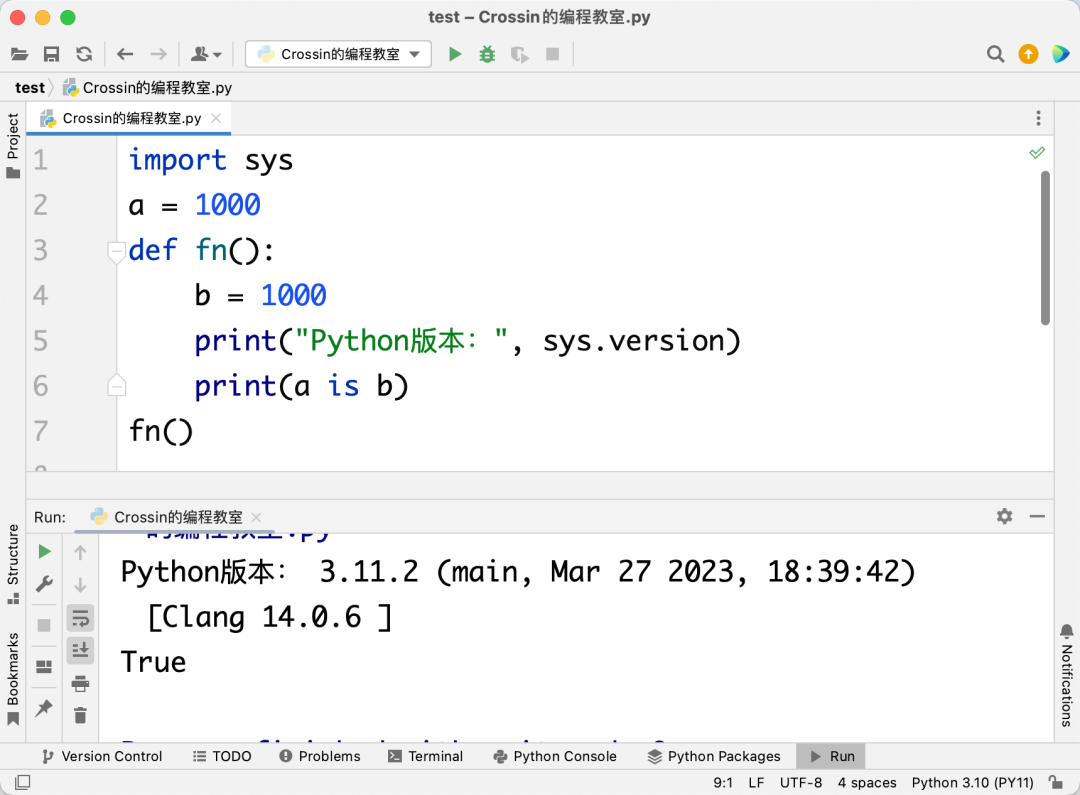Start debugging with the bug icon
The height and width of the screenshot is (795, 1080).
[487, 54]
